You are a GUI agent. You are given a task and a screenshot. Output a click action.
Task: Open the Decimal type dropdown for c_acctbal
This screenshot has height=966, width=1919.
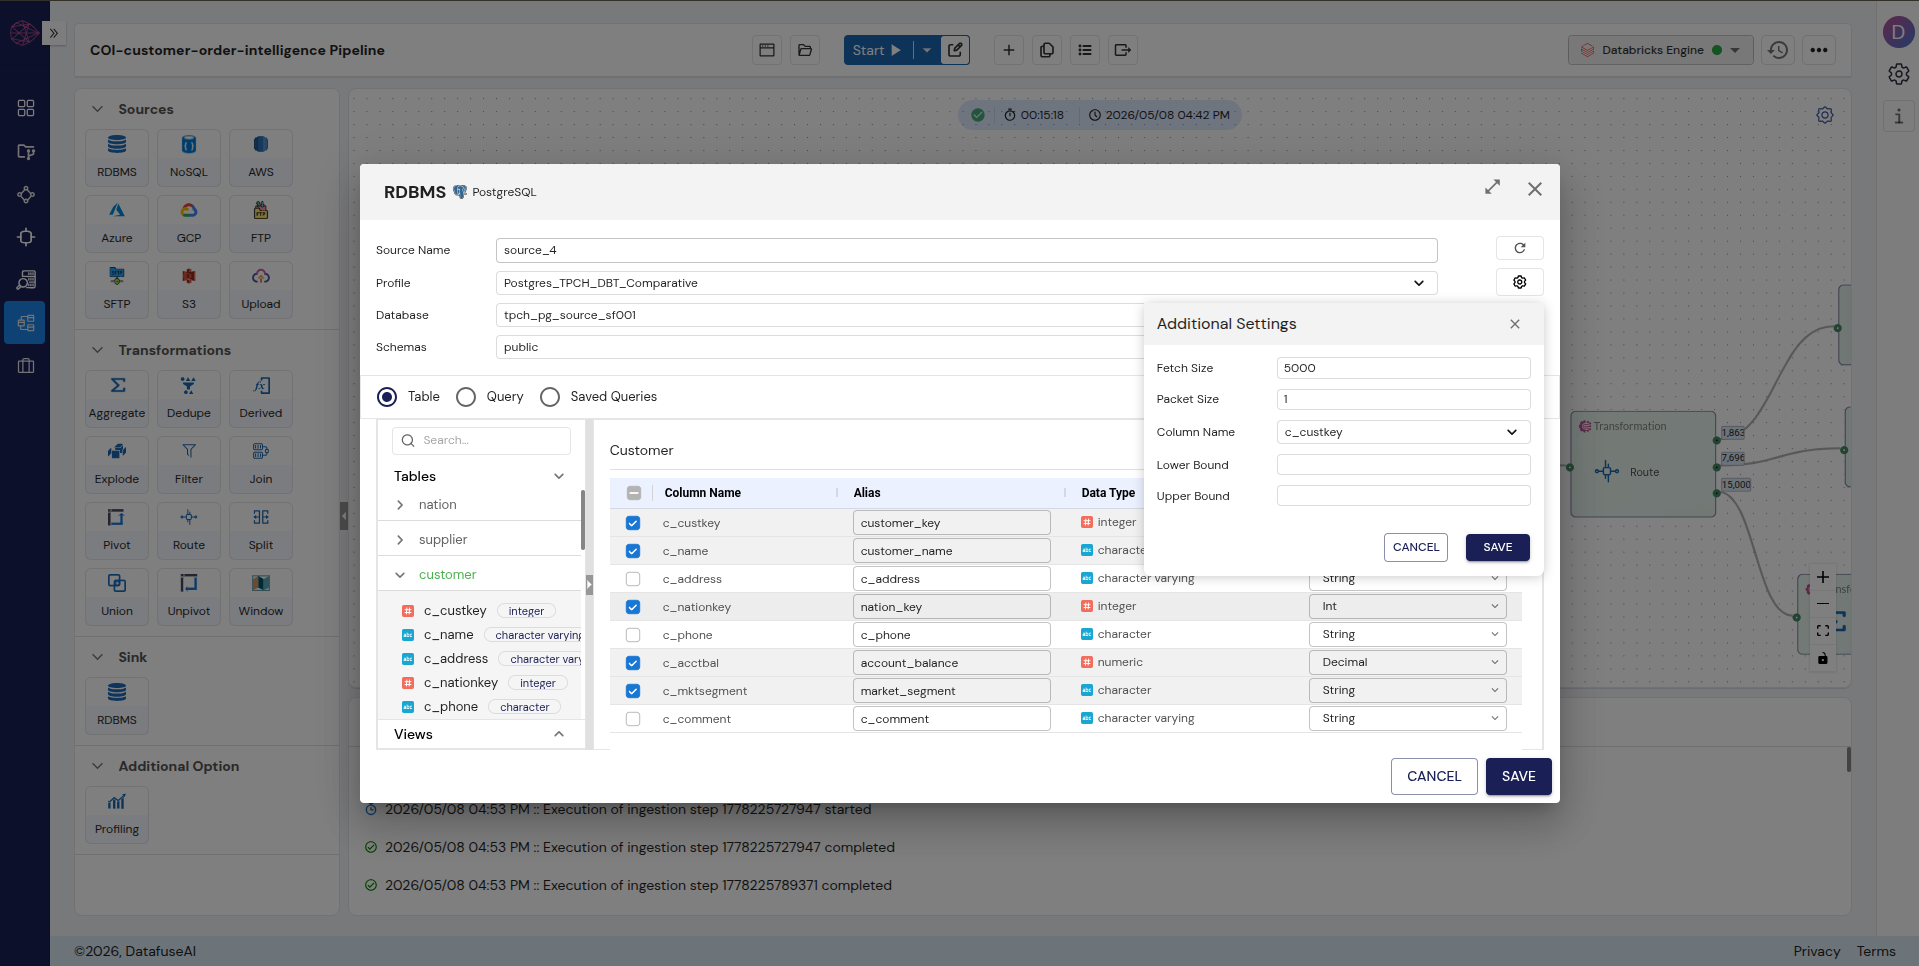click(x=1407, y=662)
